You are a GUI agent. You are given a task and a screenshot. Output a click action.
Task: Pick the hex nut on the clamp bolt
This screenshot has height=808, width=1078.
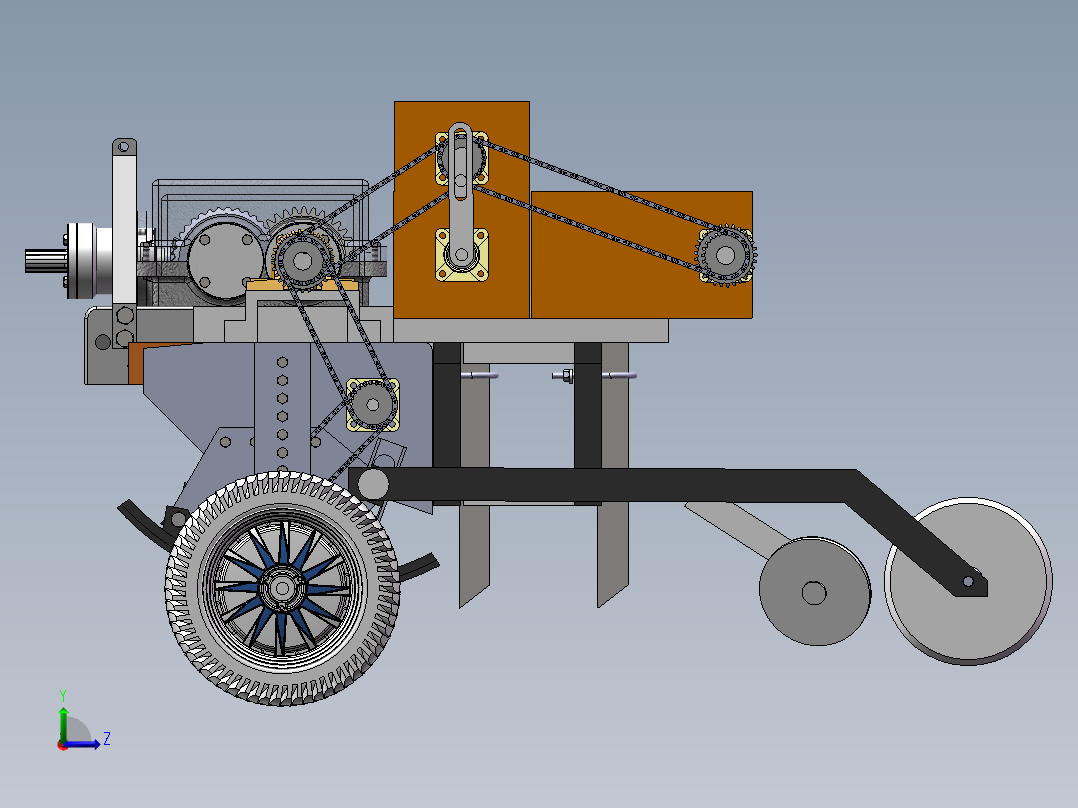[x=566, y=375]
